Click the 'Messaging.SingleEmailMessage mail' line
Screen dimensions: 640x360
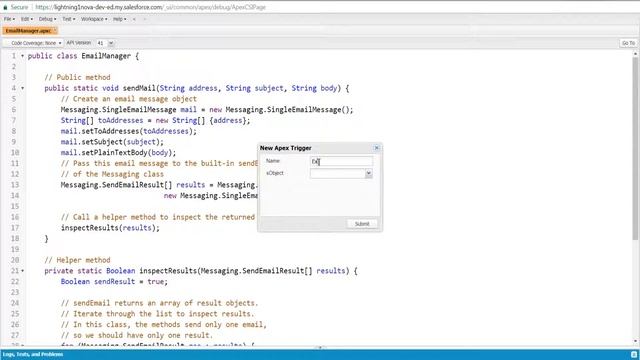207,110
